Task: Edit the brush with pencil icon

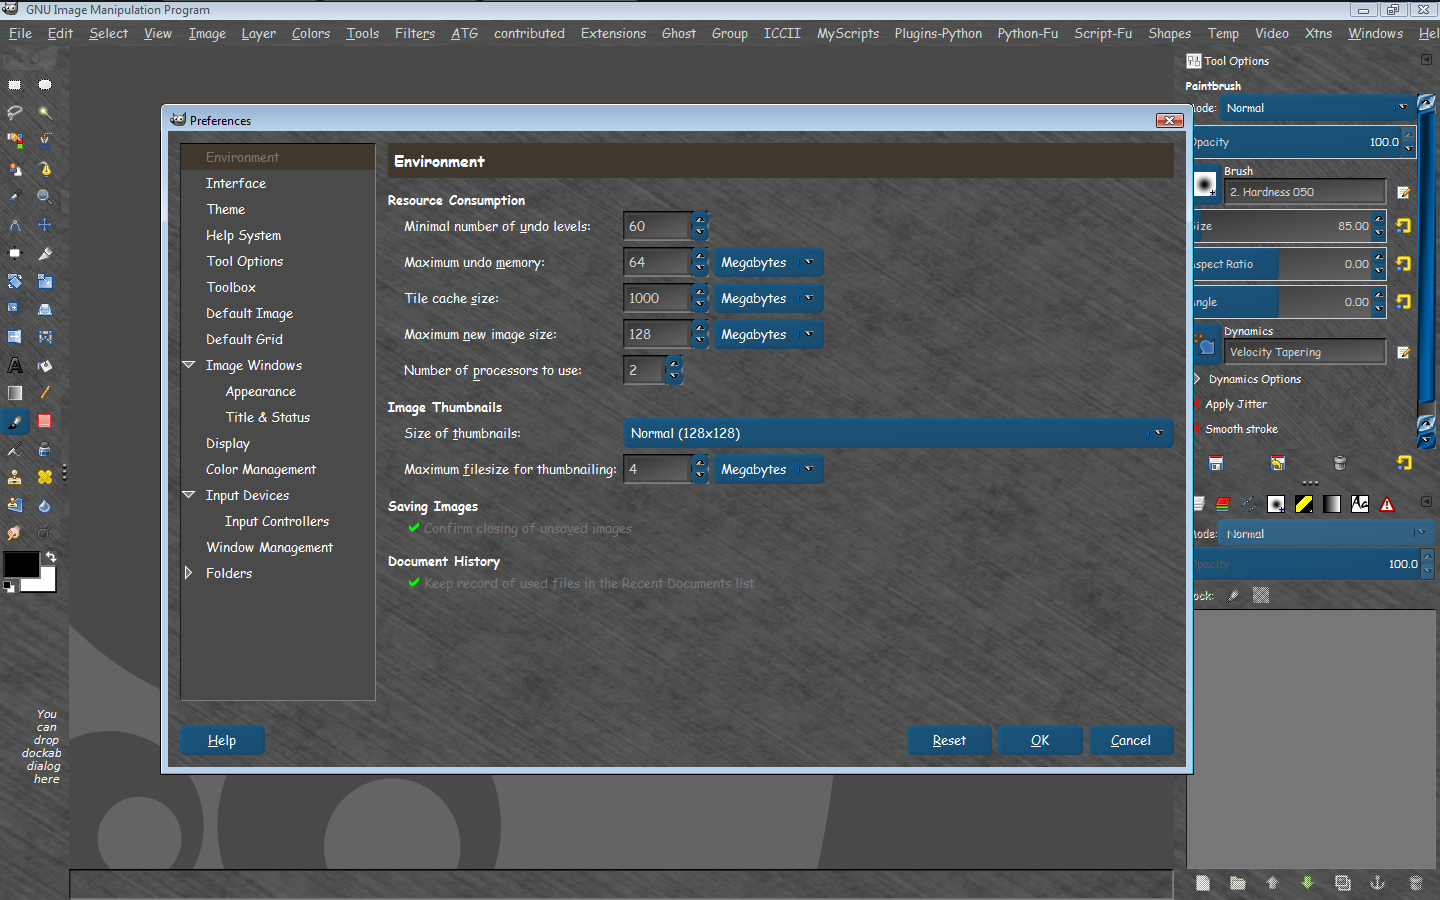Action: click(x=1404, y=192)
